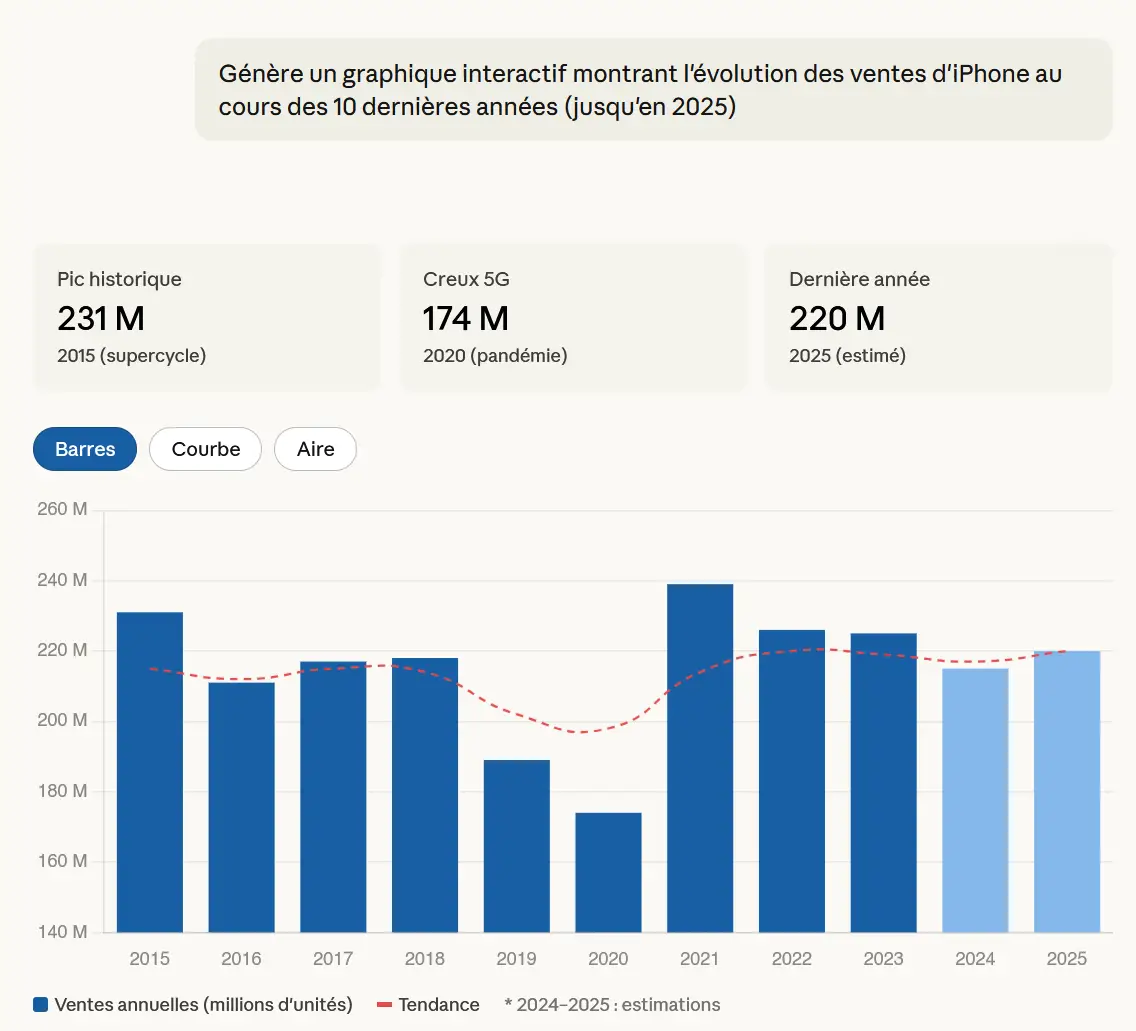Image resolution: width=1136 pixels, height=1031 pixels.
Task: Click the 2023 sales bar
Action: tap(883, 782)
